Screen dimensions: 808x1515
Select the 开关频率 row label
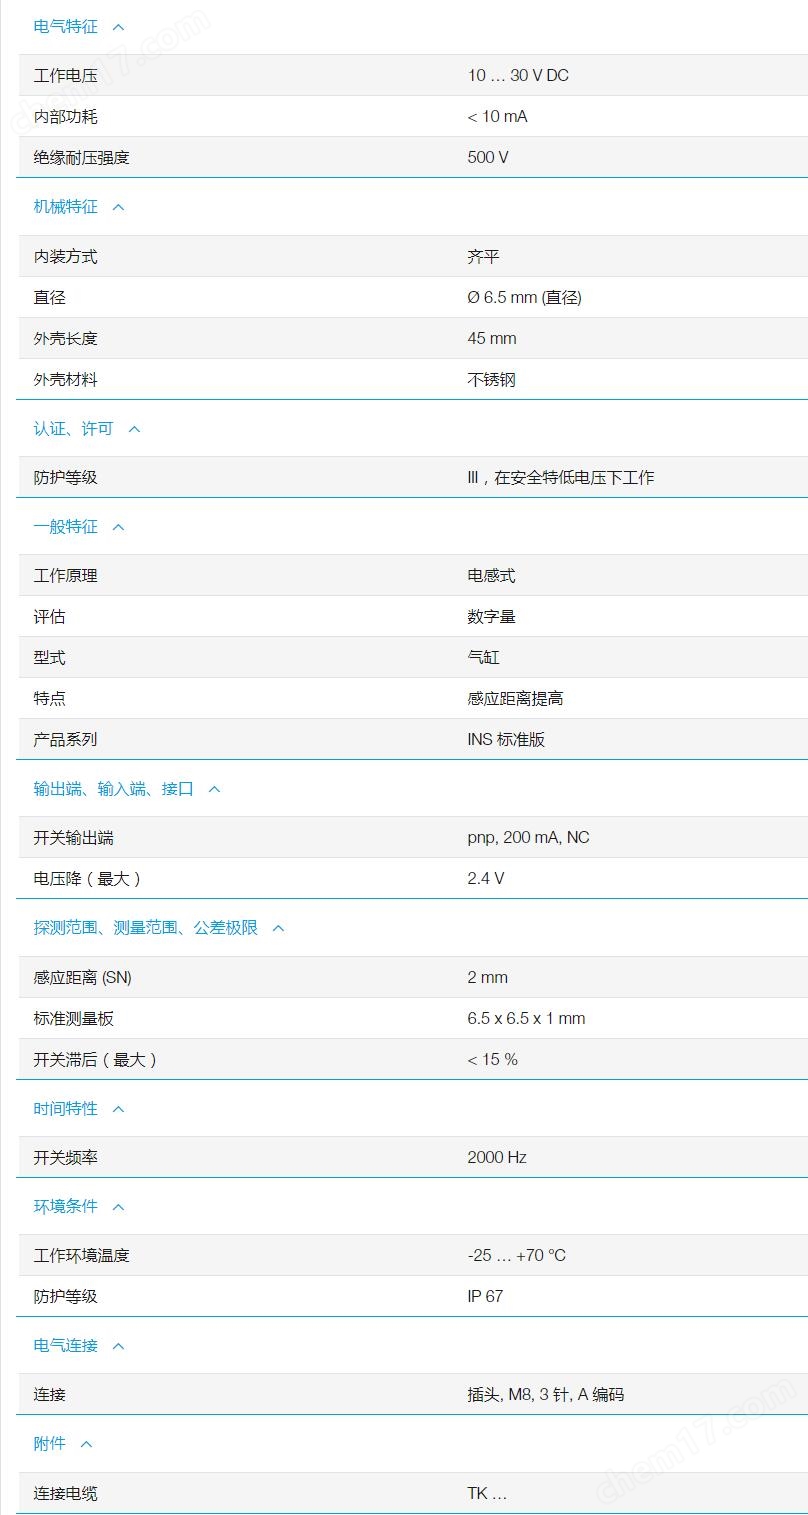tap(66, 1158)
